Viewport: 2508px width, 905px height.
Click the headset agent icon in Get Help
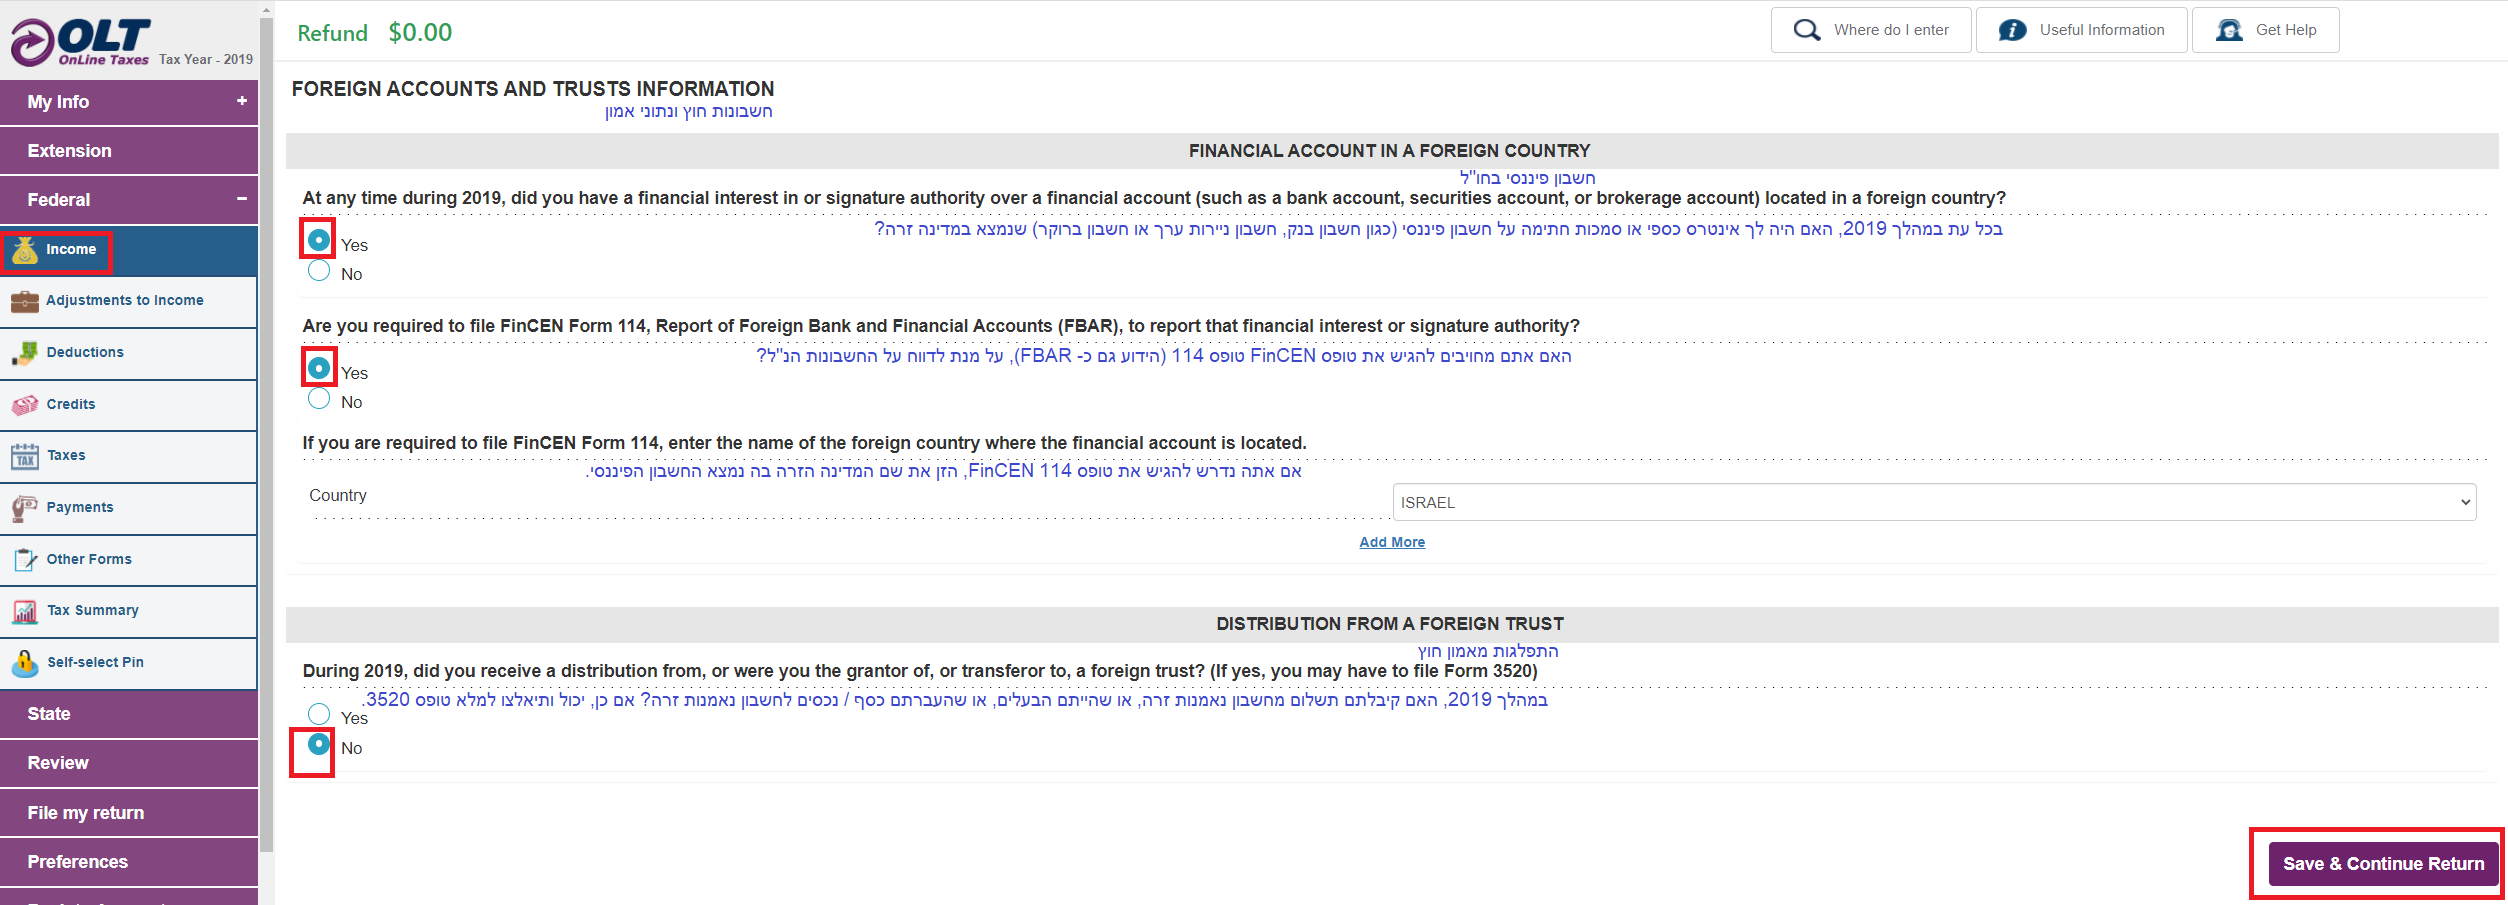[x=2229, y=30]
